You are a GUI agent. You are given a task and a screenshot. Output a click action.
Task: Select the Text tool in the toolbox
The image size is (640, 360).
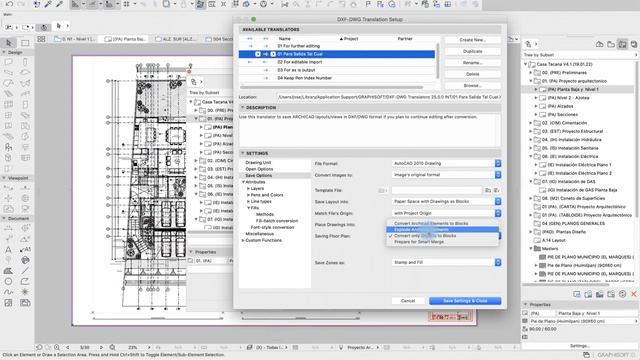(8, 249)
